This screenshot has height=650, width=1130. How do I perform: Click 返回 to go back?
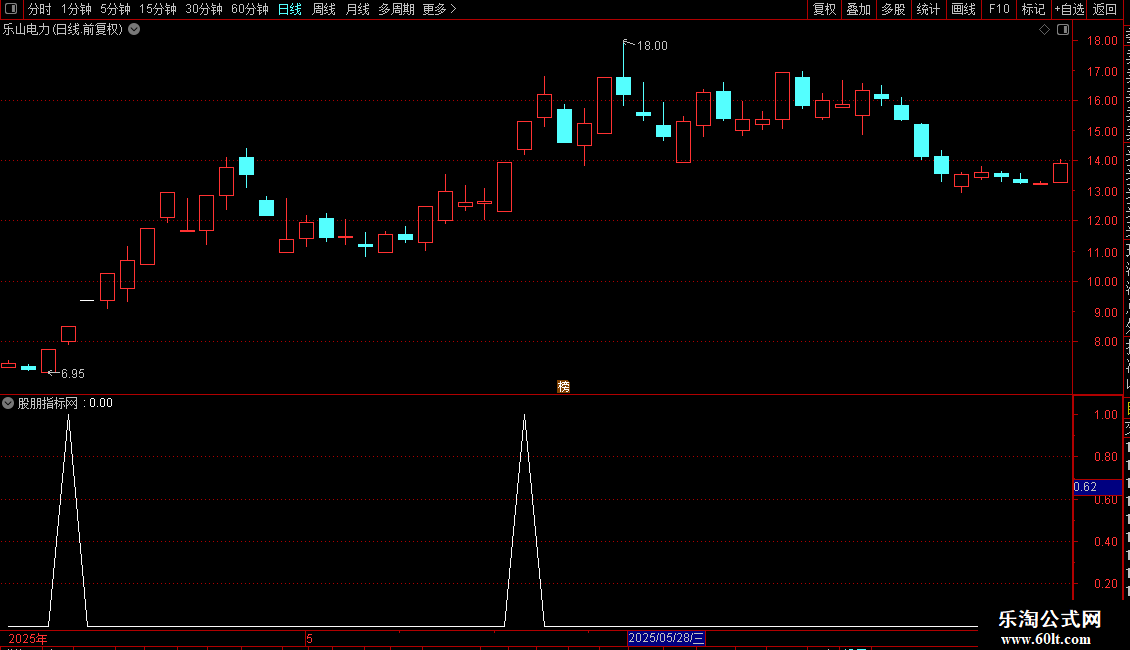(x=1104, y=9)
